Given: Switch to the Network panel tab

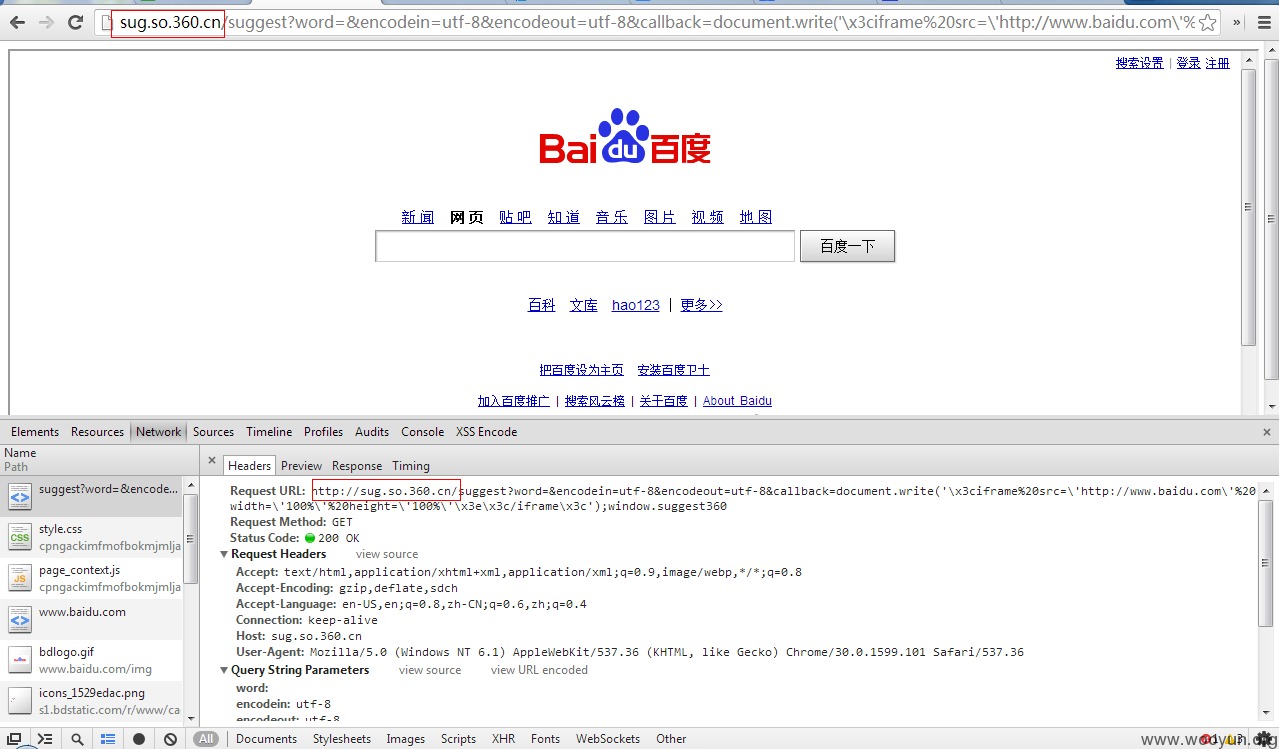Looking at the screenshot, I should (159, 432).
